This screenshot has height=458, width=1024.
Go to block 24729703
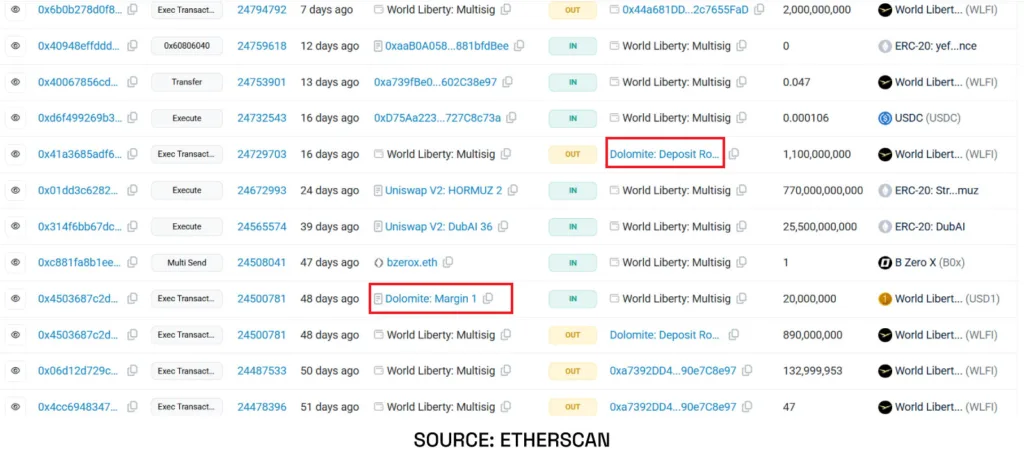point(262,154)
